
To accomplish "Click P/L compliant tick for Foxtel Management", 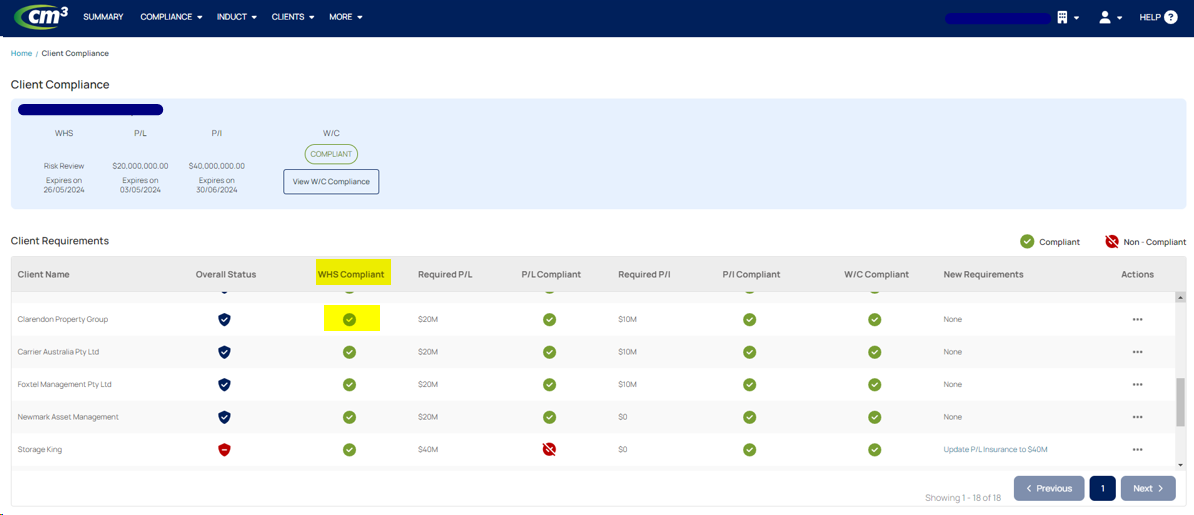I will [x=550, y=385].
